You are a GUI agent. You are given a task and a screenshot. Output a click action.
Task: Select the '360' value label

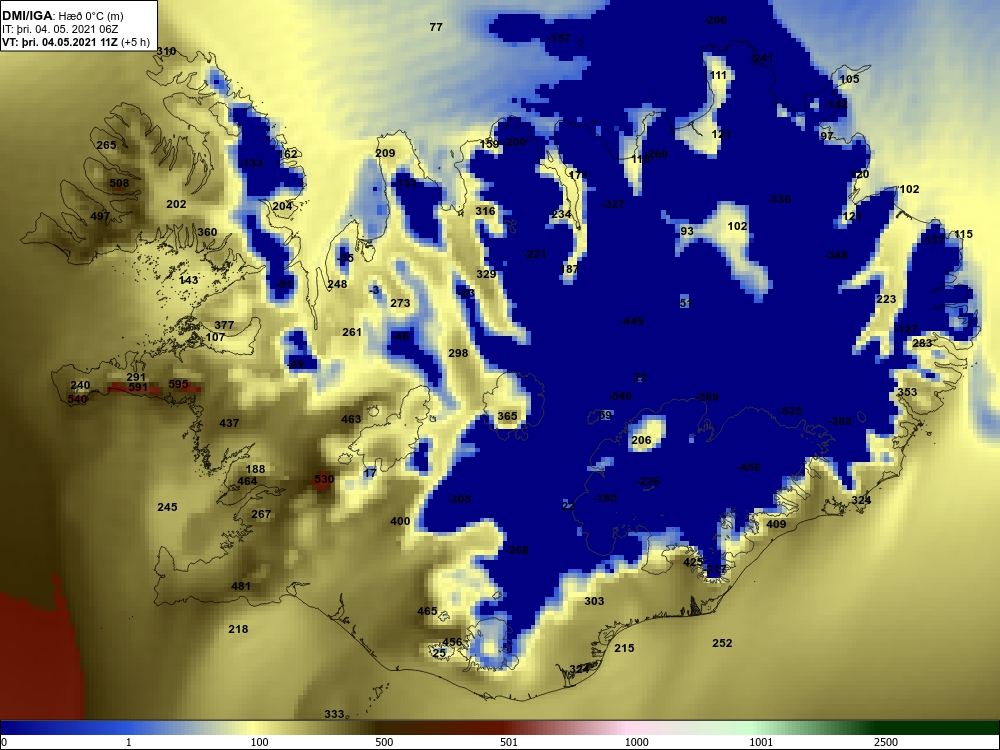207,232
